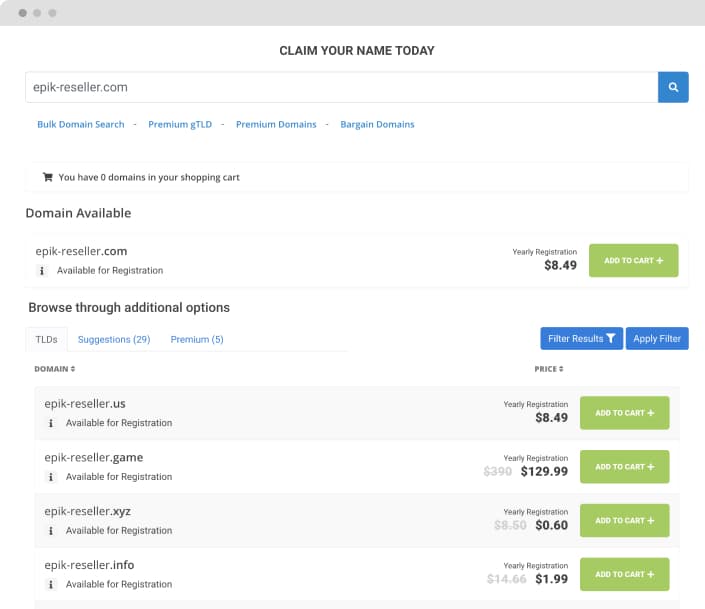Open info icon for epik-reseller.com
705x609 pixels.
pyautogui.click(x=42, y=271)
